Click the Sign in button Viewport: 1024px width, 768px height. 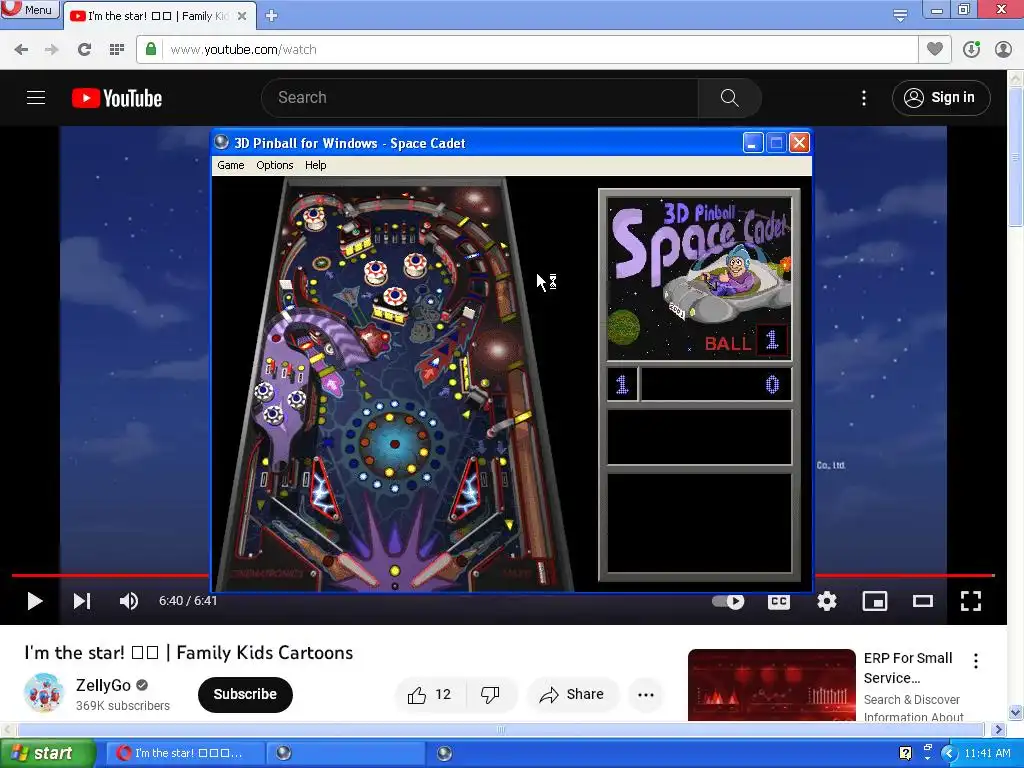point(941,98)
